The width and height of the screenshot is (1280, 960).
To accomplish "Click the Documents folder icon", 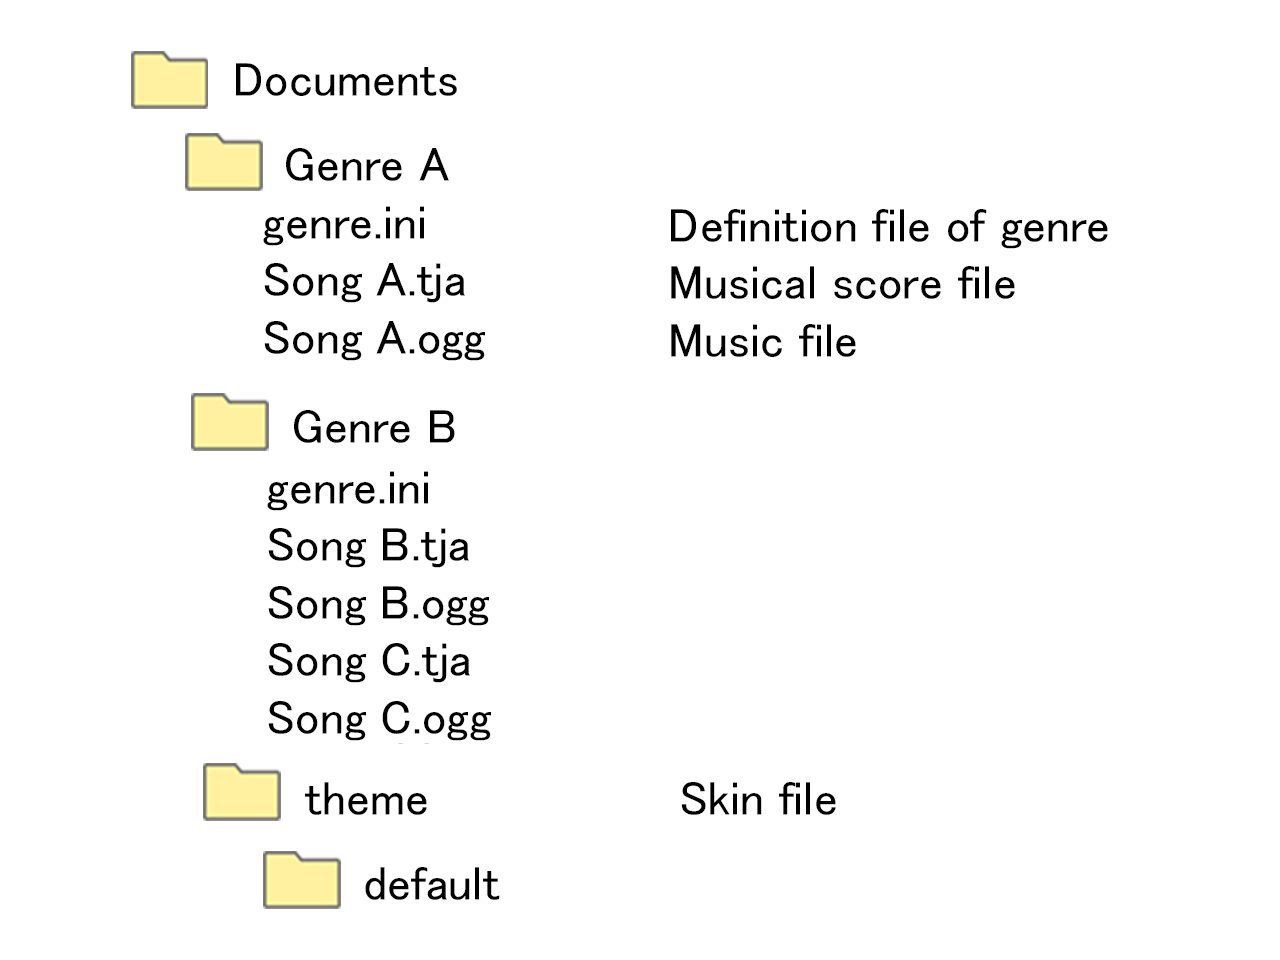I will pyautogui.click(x=169, y=81).
